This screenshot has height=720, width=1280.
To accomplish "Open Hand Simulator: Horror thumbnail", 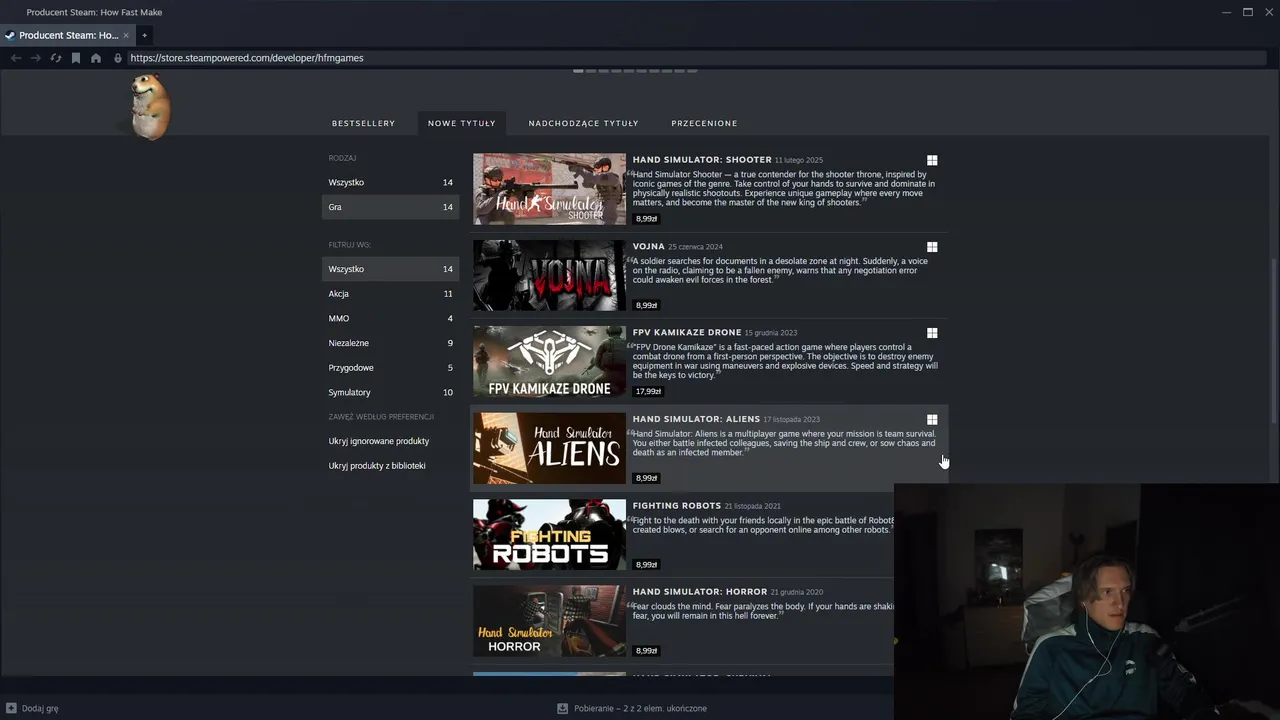I will (549, 621).
